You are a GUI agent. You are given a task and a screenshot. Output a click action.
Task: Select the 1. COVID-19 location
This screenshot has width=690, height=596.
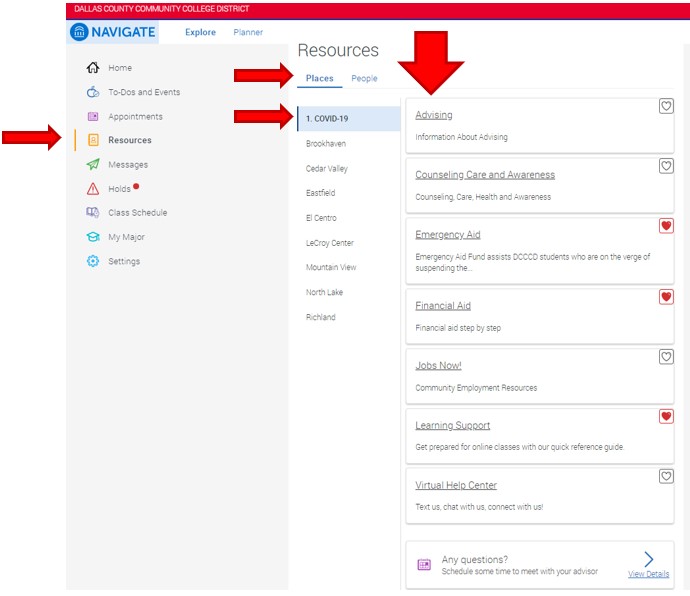349,118
